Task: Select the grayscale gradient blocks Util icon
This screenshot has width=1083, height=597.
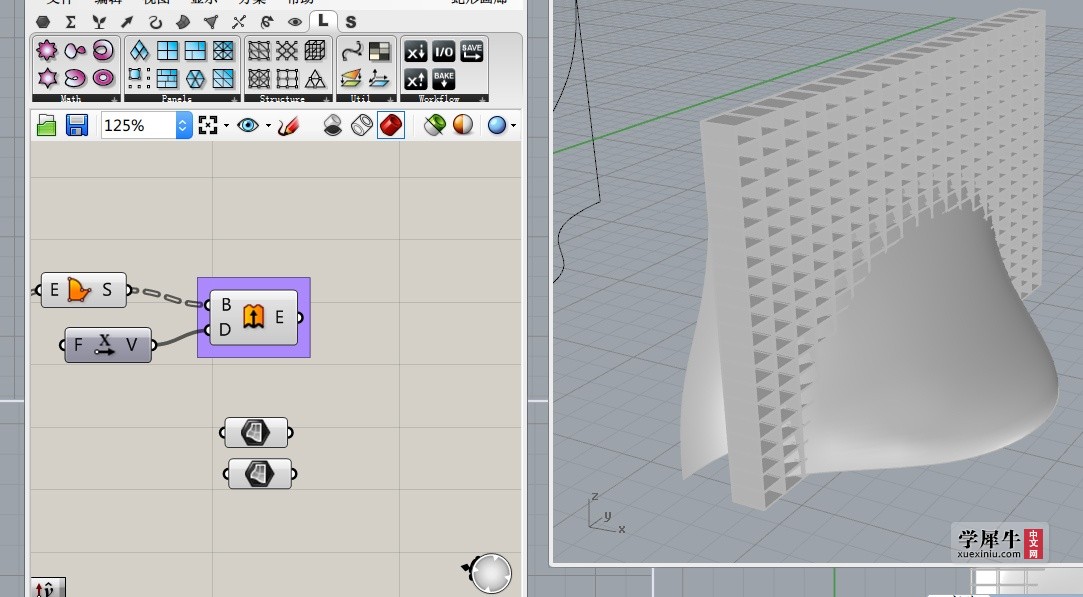Action: tap(379, 50)
